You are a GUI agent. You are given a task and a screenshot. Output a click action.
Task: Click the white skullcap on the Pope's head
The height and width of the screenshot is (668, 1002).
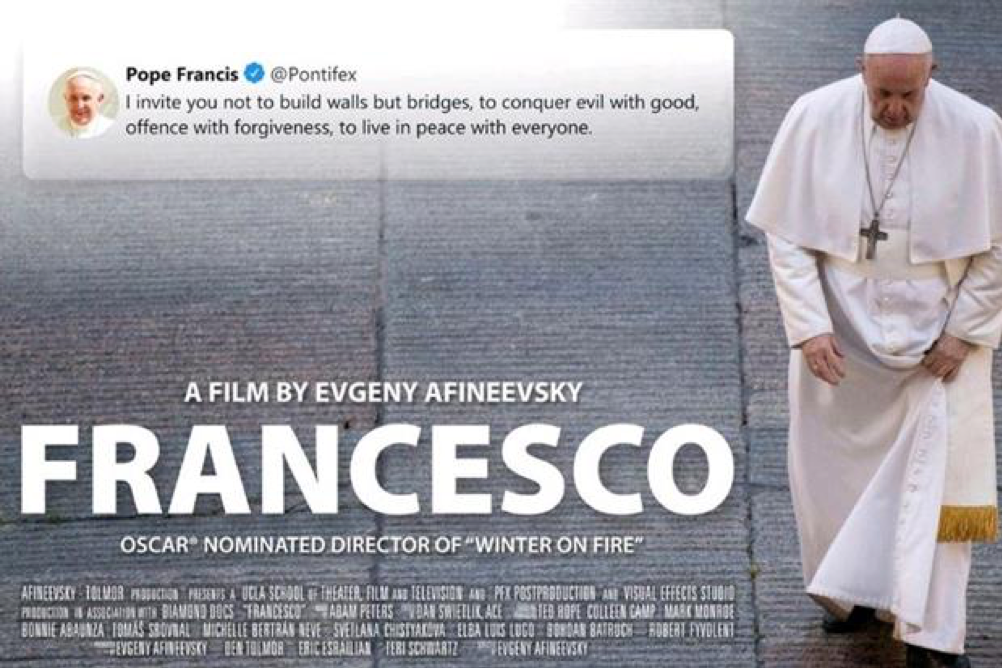(x=897, y=36)
